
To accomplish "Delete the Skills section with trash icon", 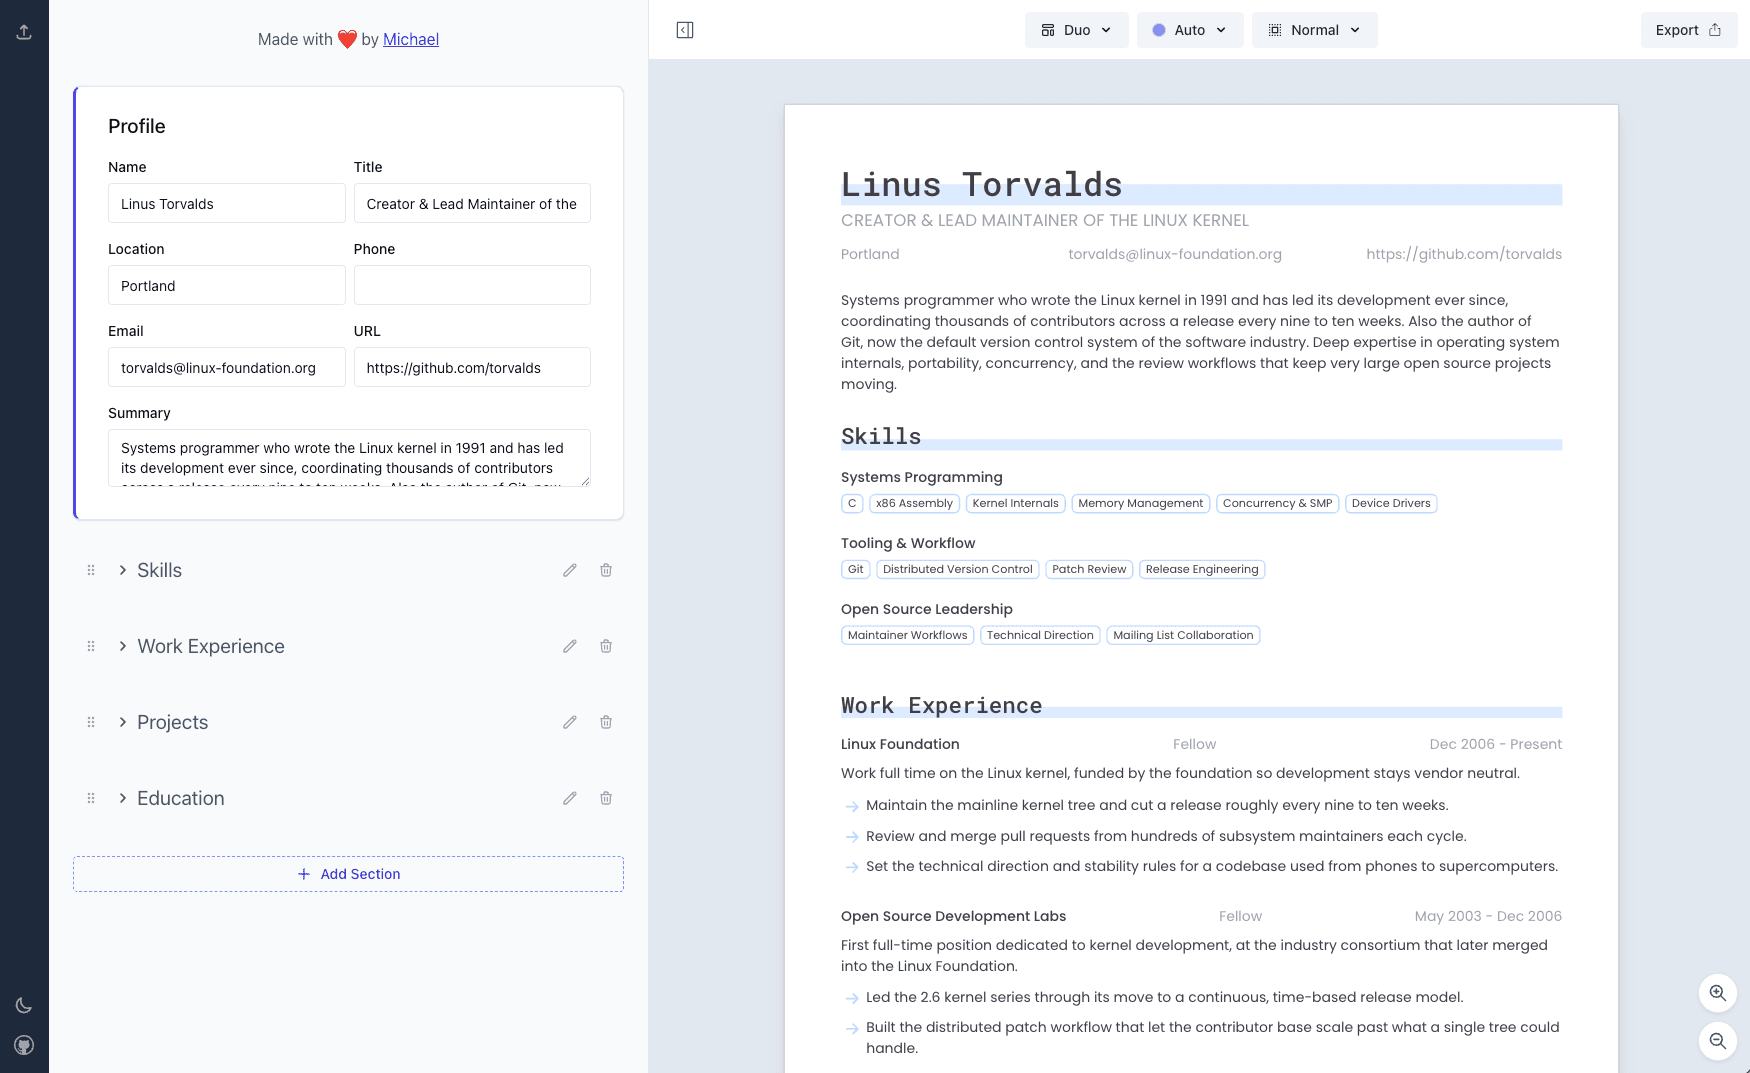I will pyautogui.click(x=606, y=570).
